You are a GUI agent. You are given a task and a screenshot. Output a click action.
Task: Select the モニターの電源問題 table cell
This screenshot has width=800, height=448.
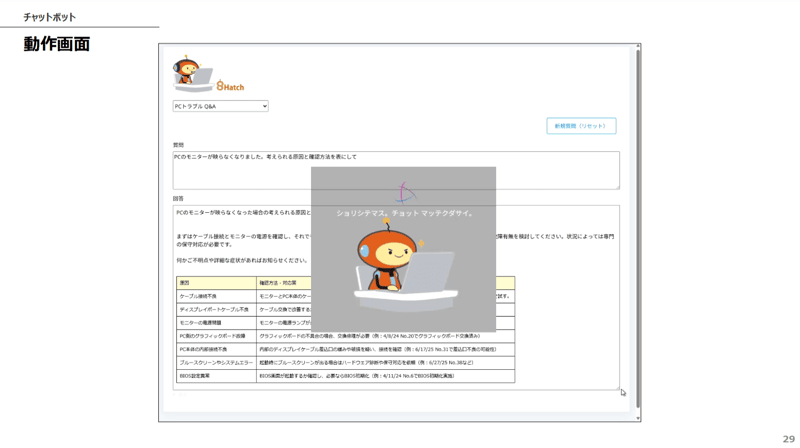click(x=216, y=323)
